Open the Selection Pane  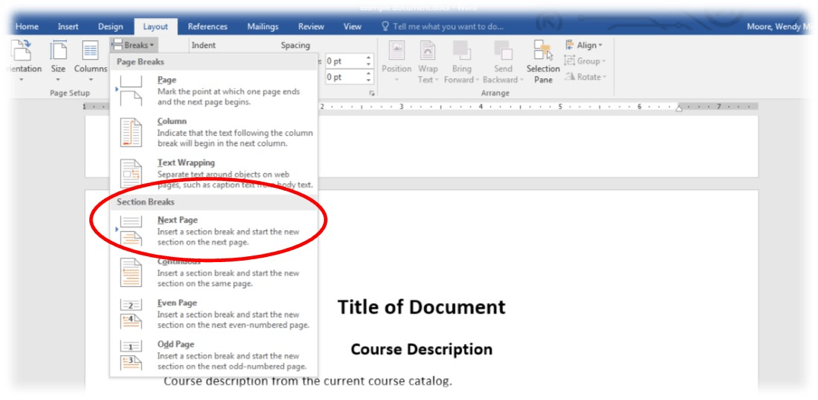[543, 60]
